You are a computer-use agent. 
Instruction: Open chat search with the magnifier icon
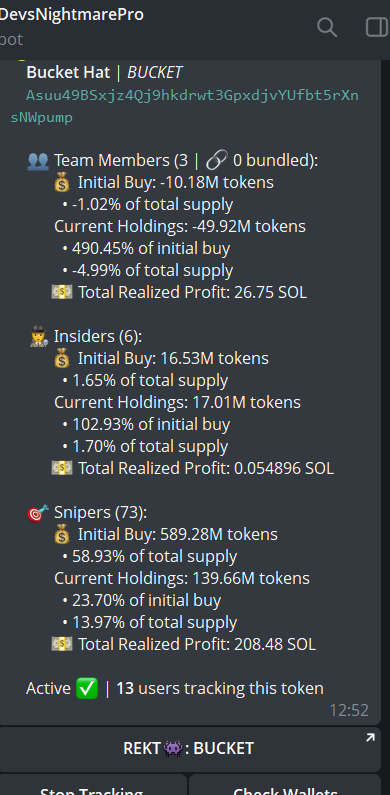(327, 27)
